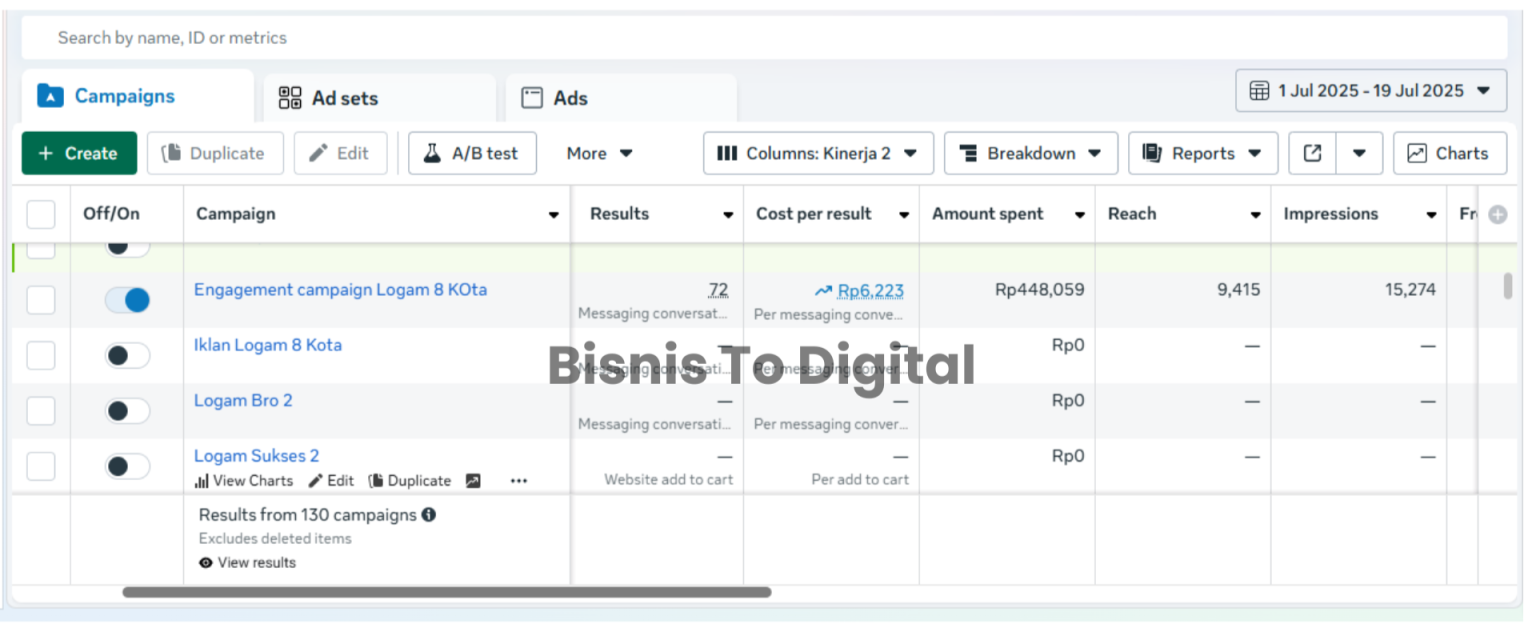Open the Columns: Kinerja 2 dropdown
1536x636 pixels.
(818, 153)
